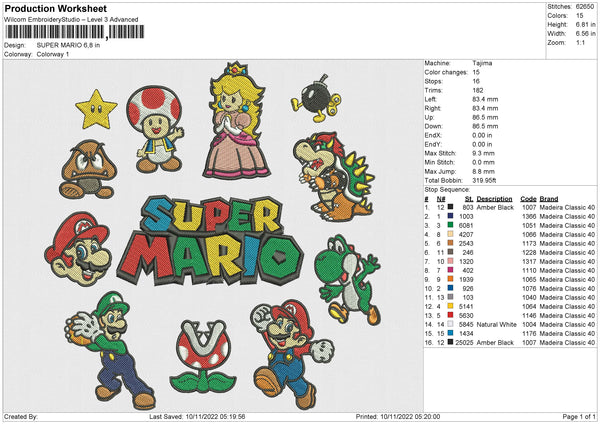This screenshot has width=600, height=424.
Task: Click the Machine value 'Tajima'
Action: pos(482,63)
